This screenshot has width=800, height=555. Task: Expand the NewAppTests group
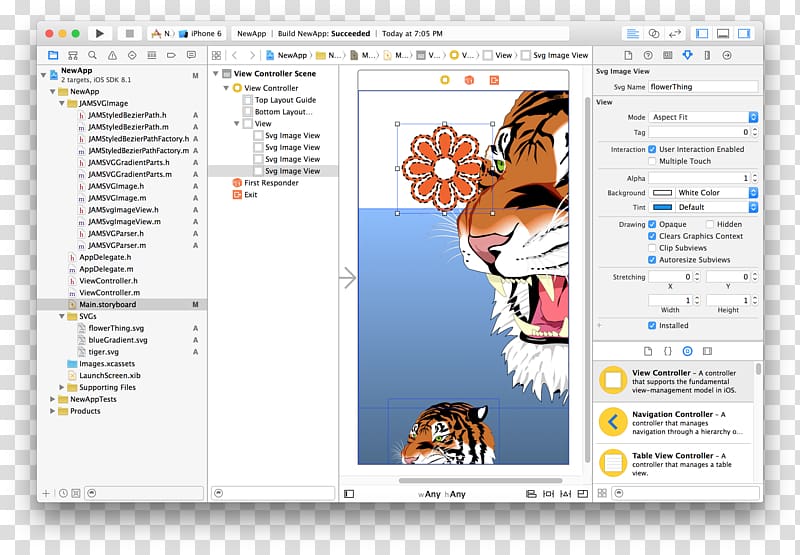tap(53, 399)
